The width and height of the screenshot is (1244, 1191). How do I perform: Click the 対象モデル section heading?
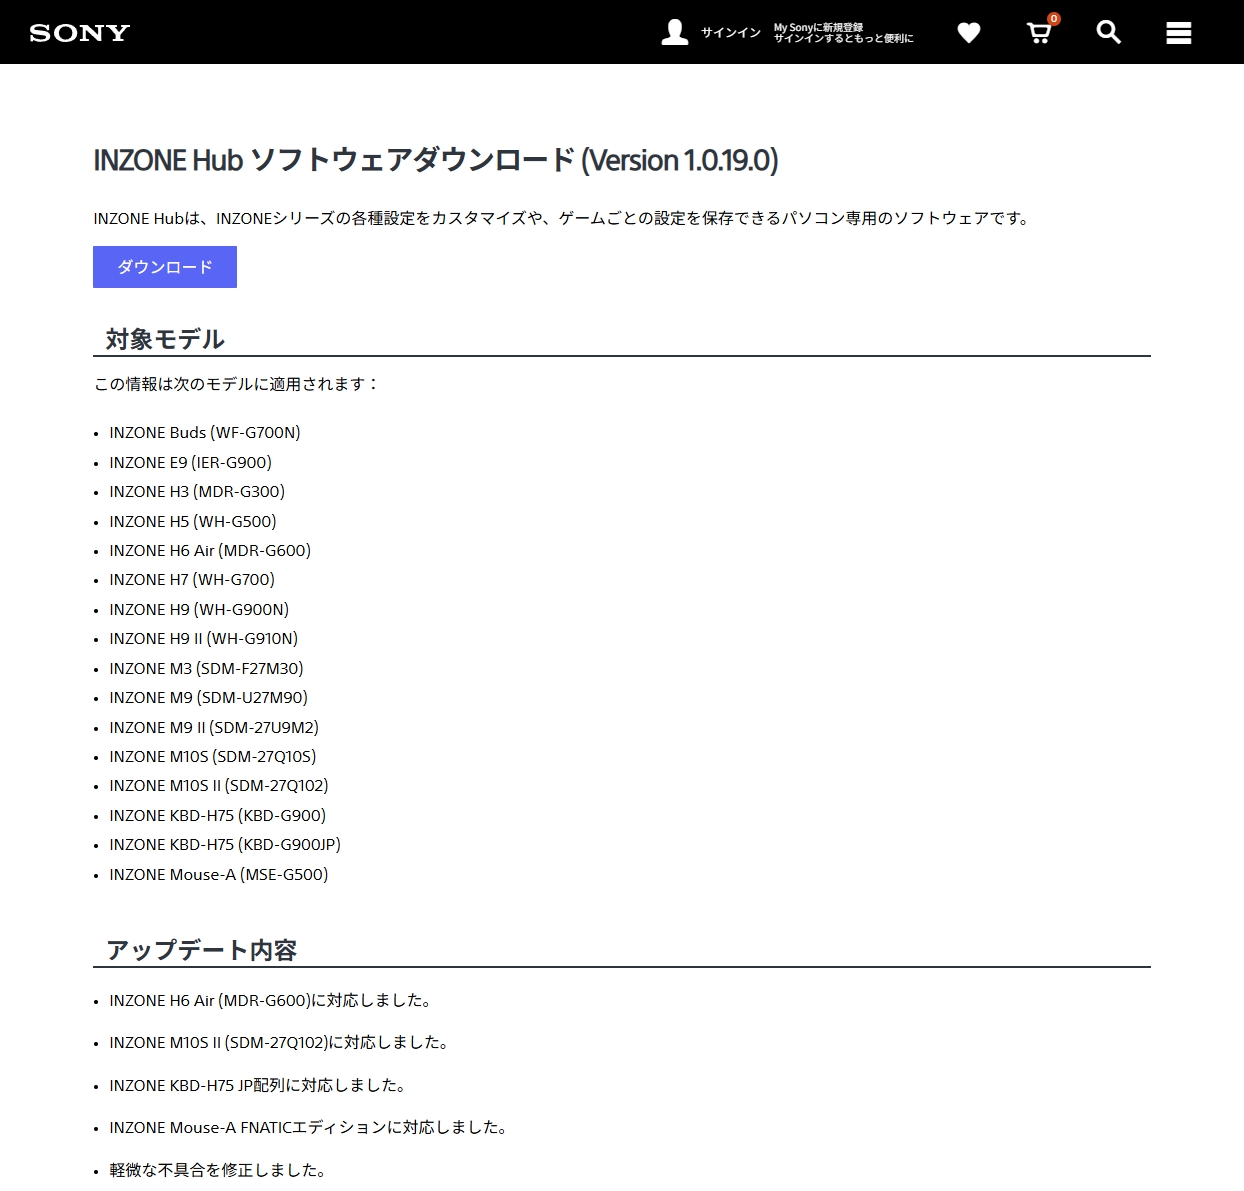(x=165, y=339)
